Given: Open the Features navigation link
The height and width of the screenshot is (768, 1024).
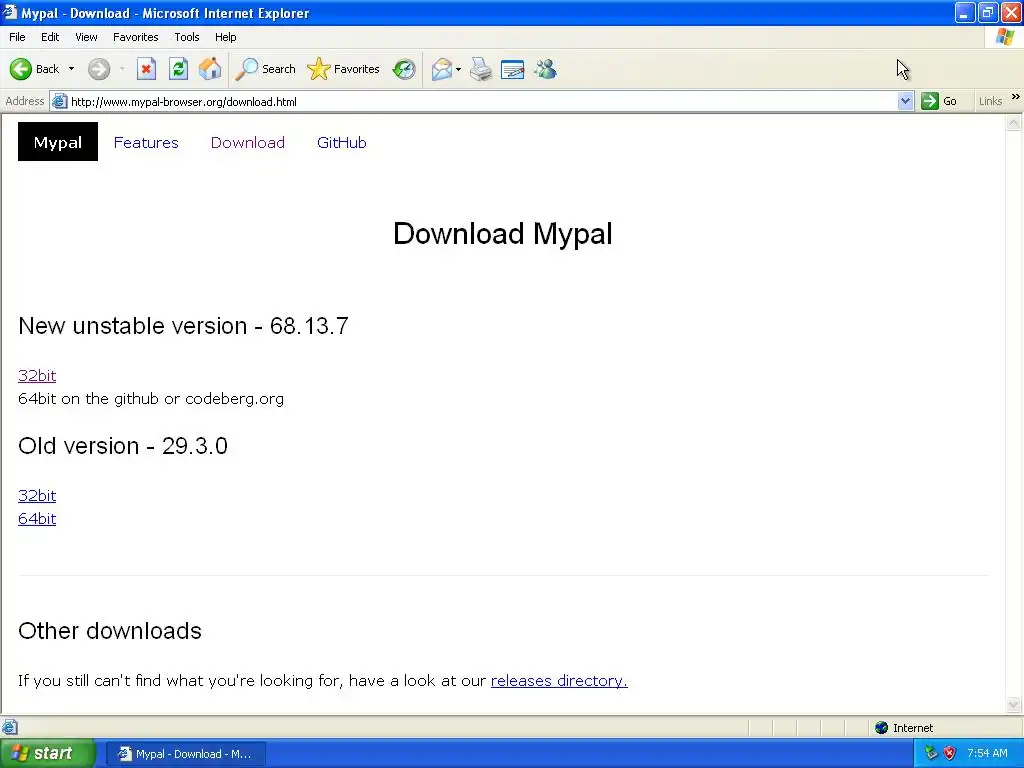Looking at the screenshot, I should (x=146, y=142).
